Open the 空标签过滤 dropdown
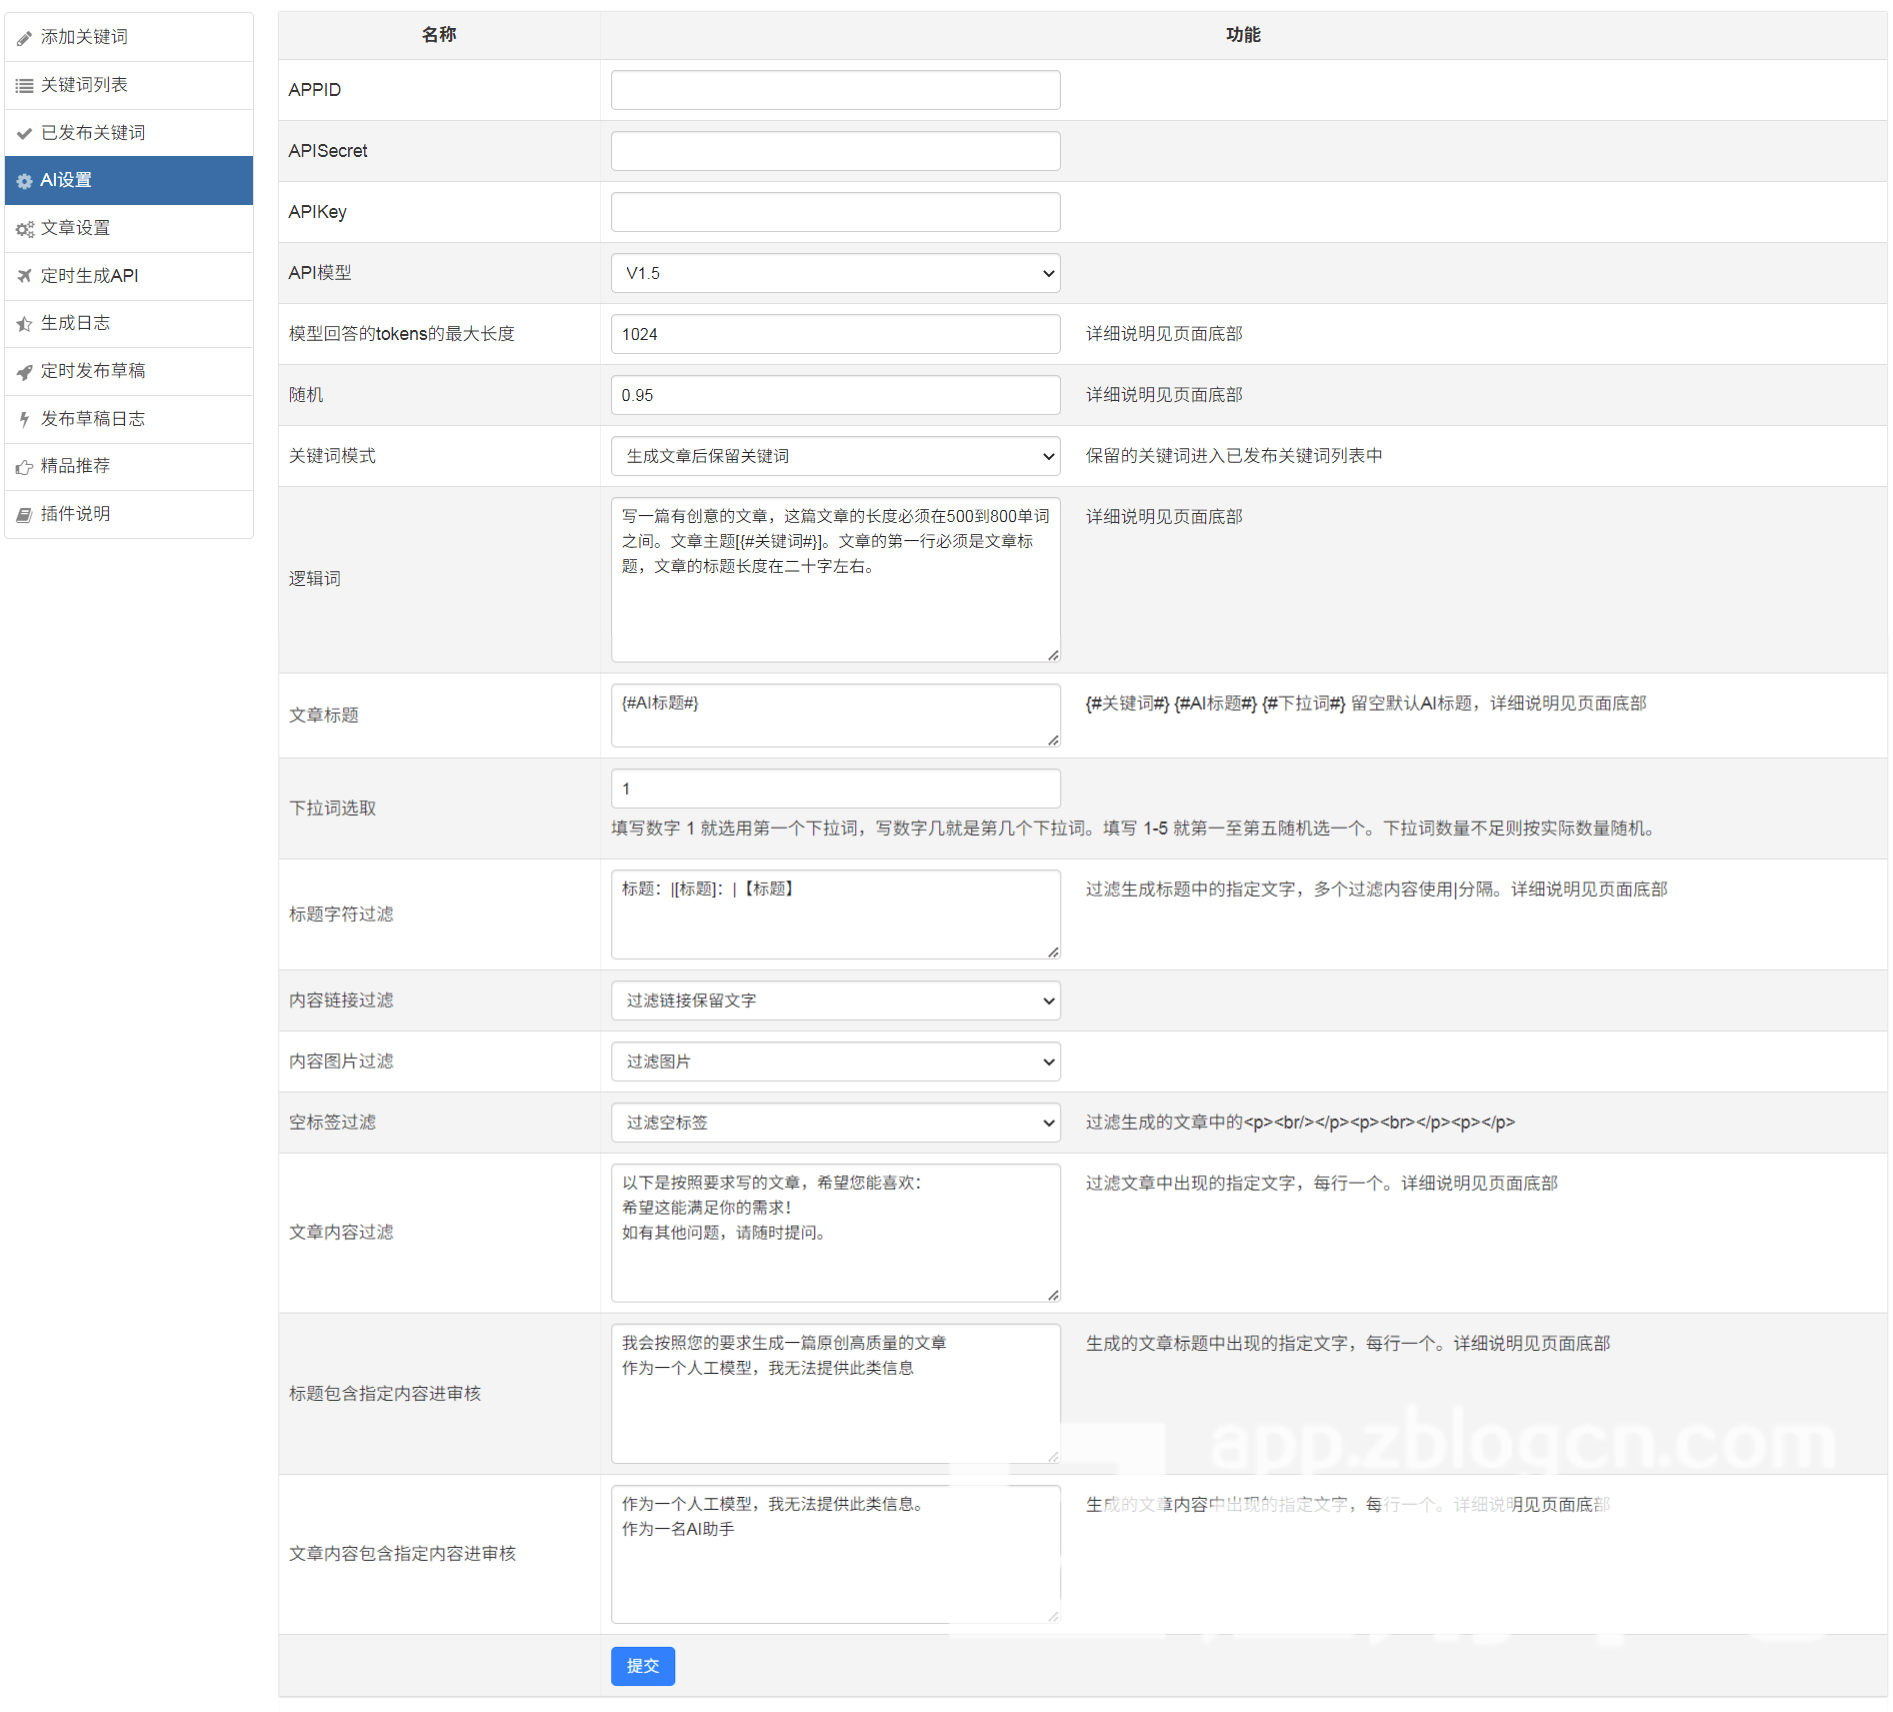Screen dimensions: 1893x1712 [x=835, y=1123]
